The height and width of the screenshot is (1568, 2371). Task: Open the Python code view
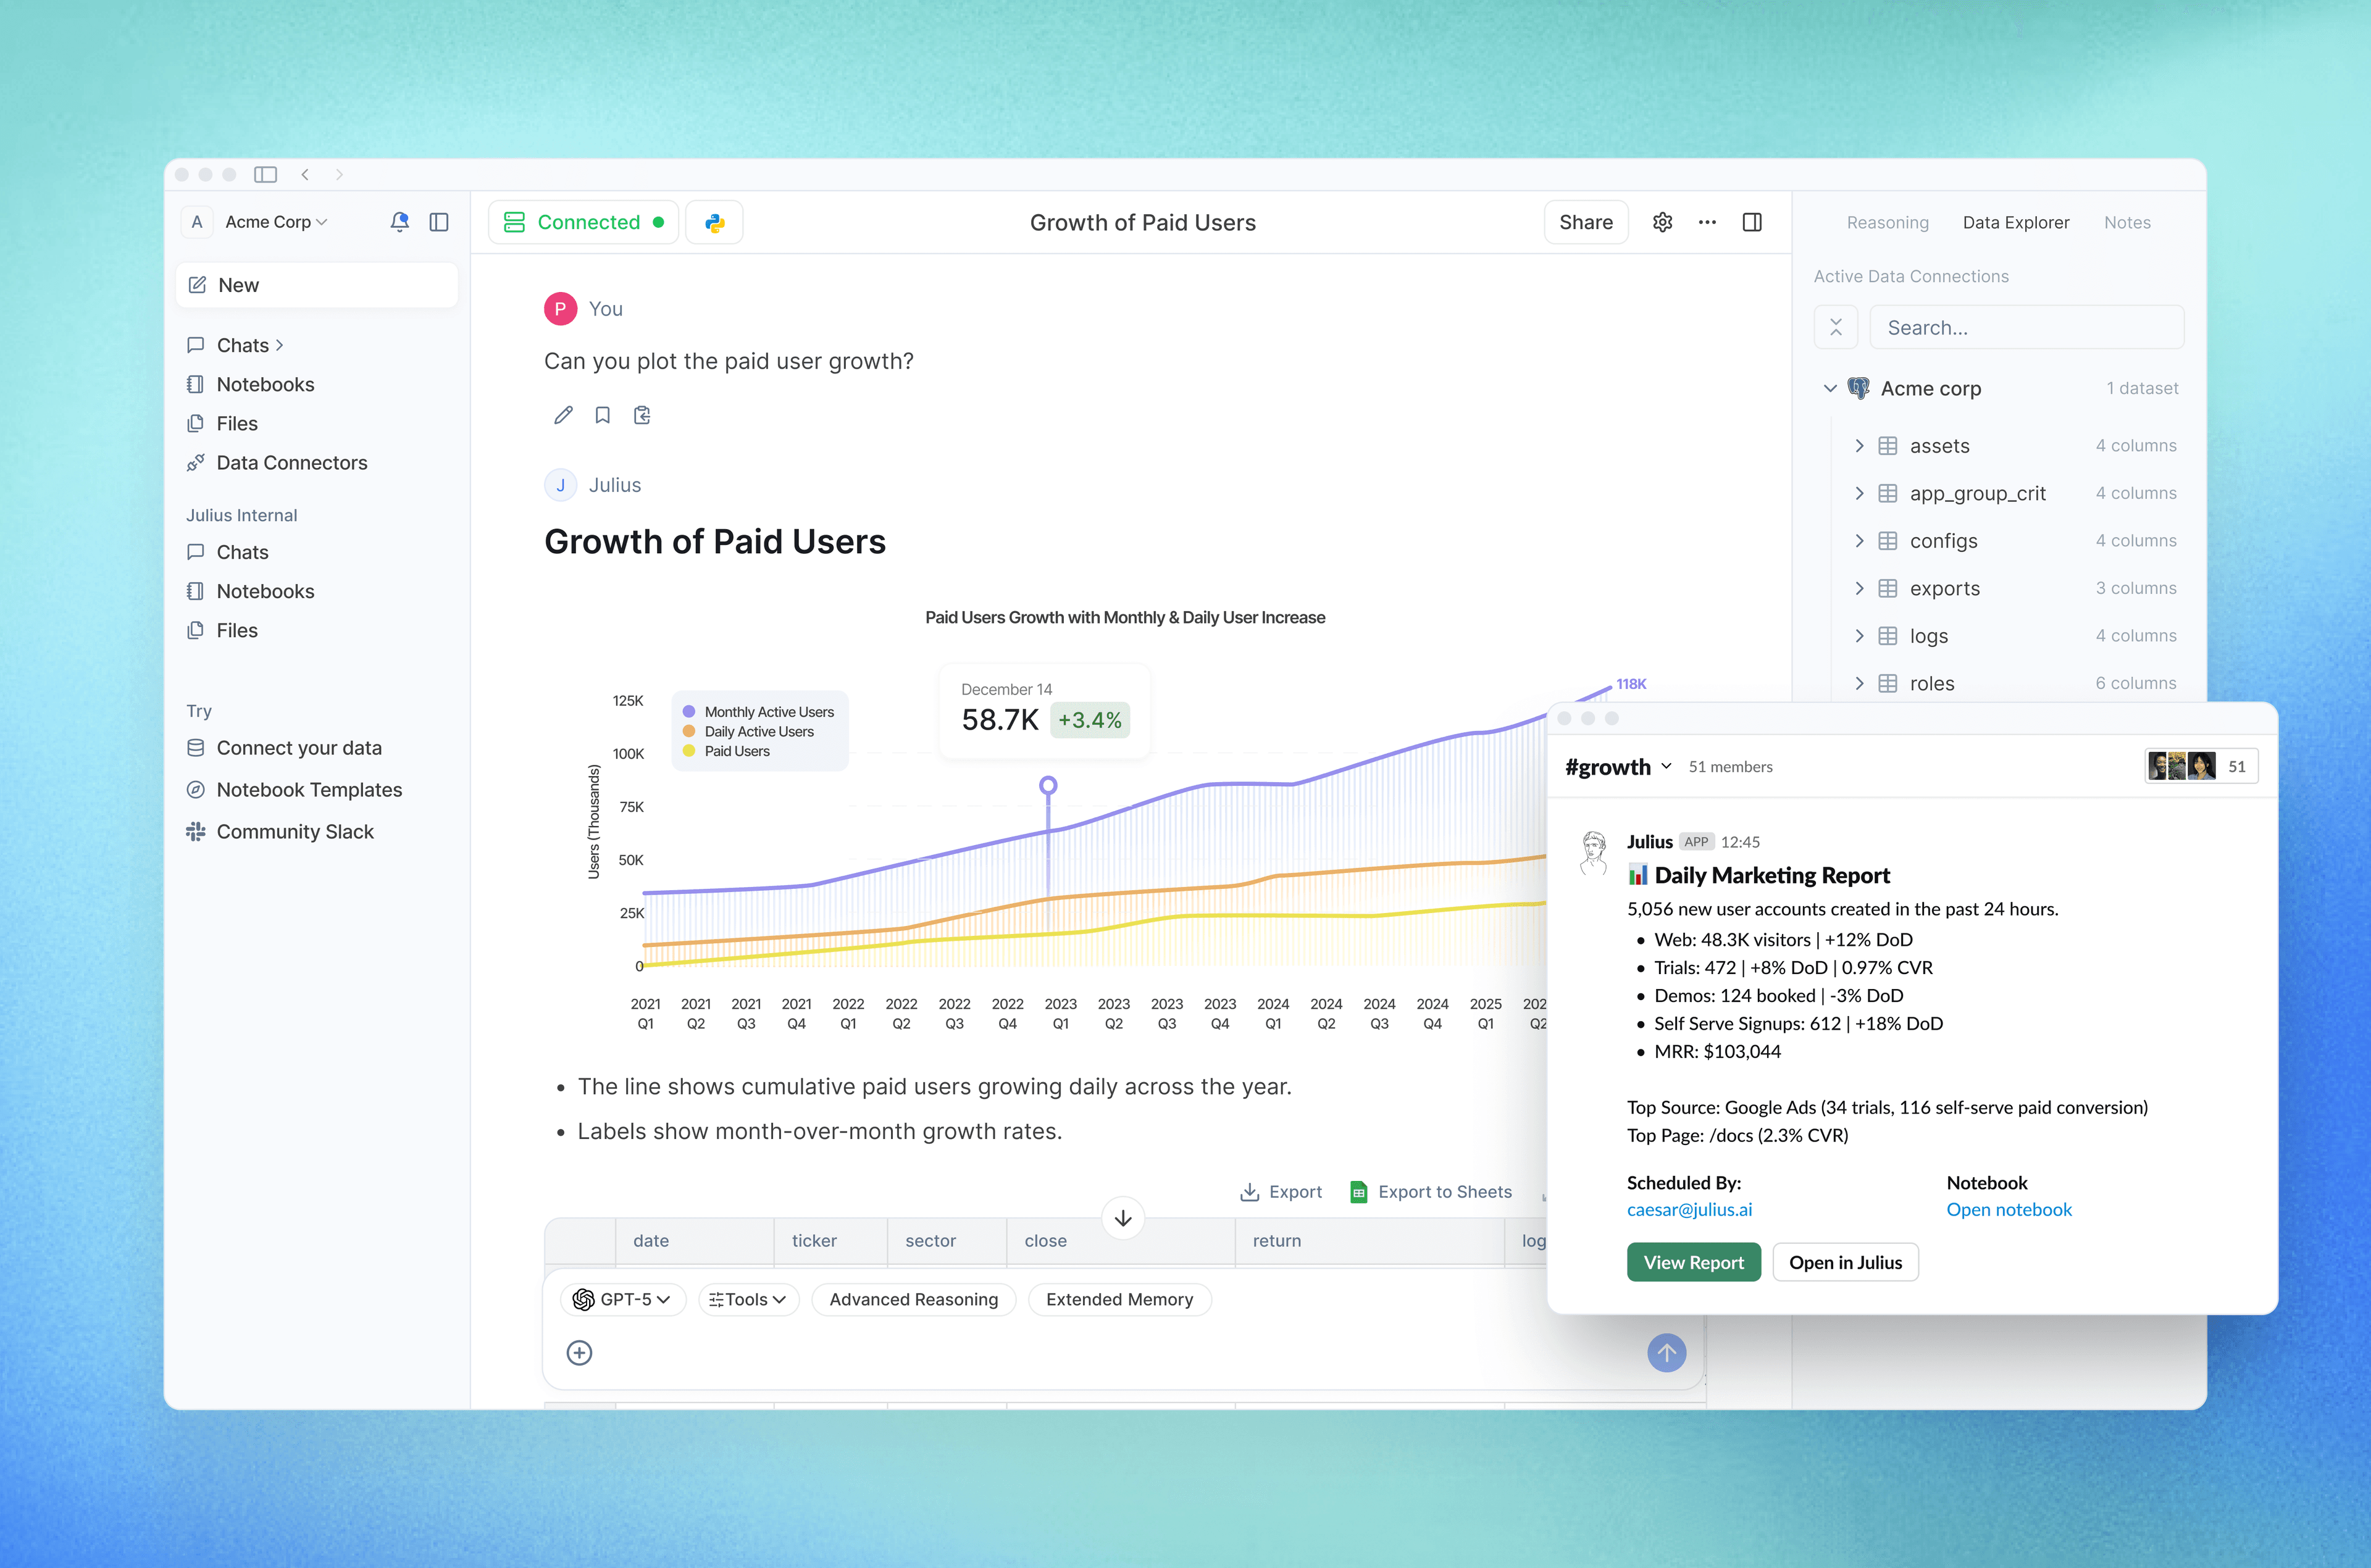(x=714, y=222)
